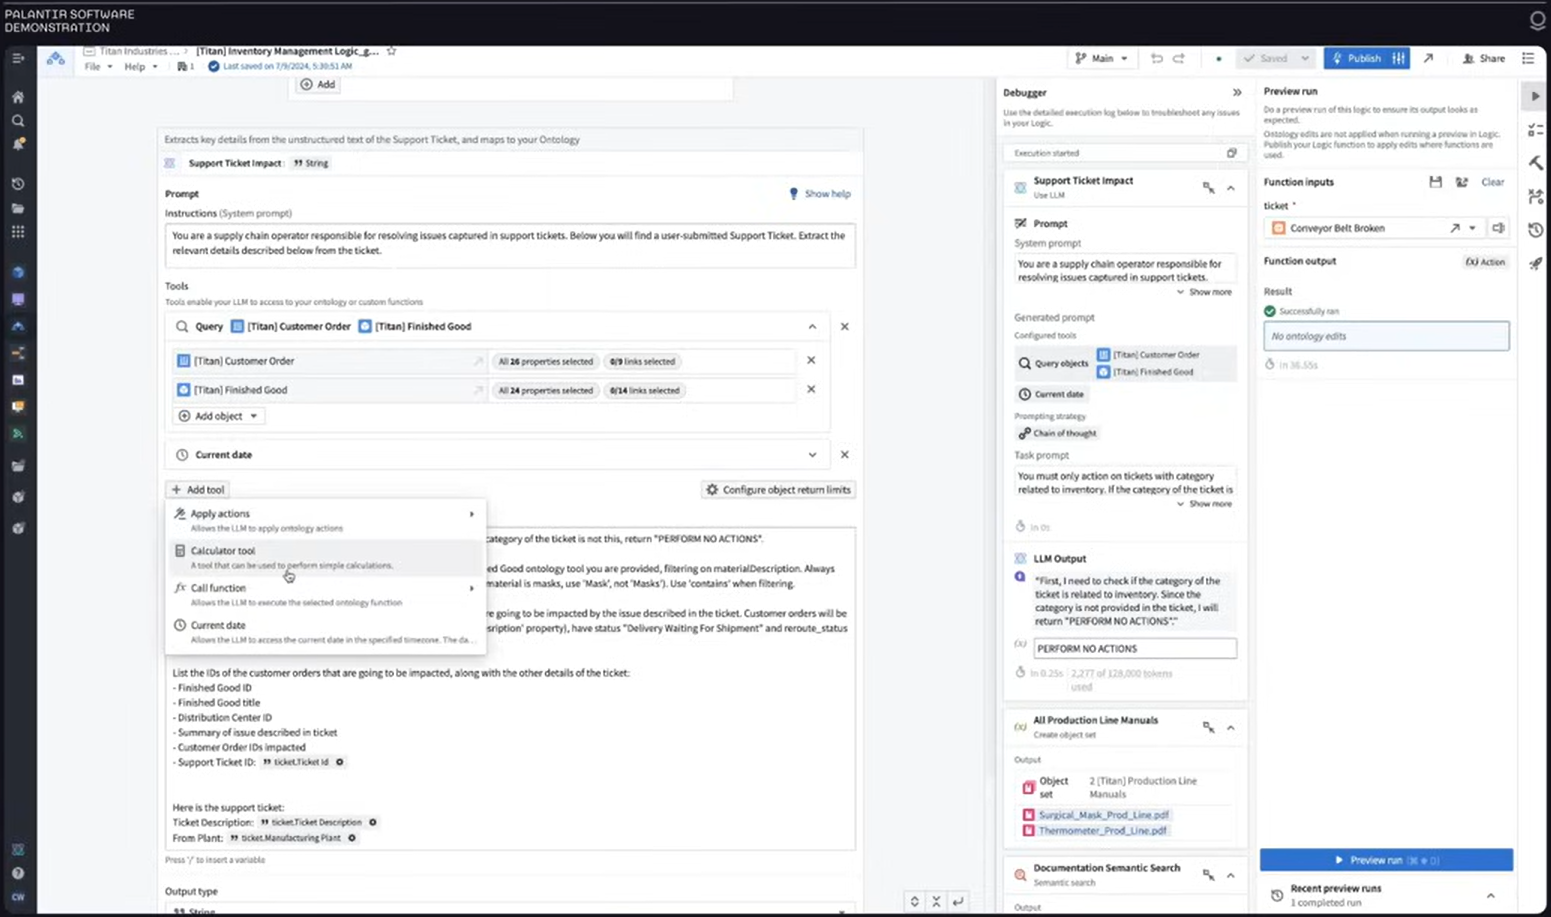Click the PERFORM NO ACTIONS output field
The width and height of the screenshot is (1551, 917).
pos(1134,648)
